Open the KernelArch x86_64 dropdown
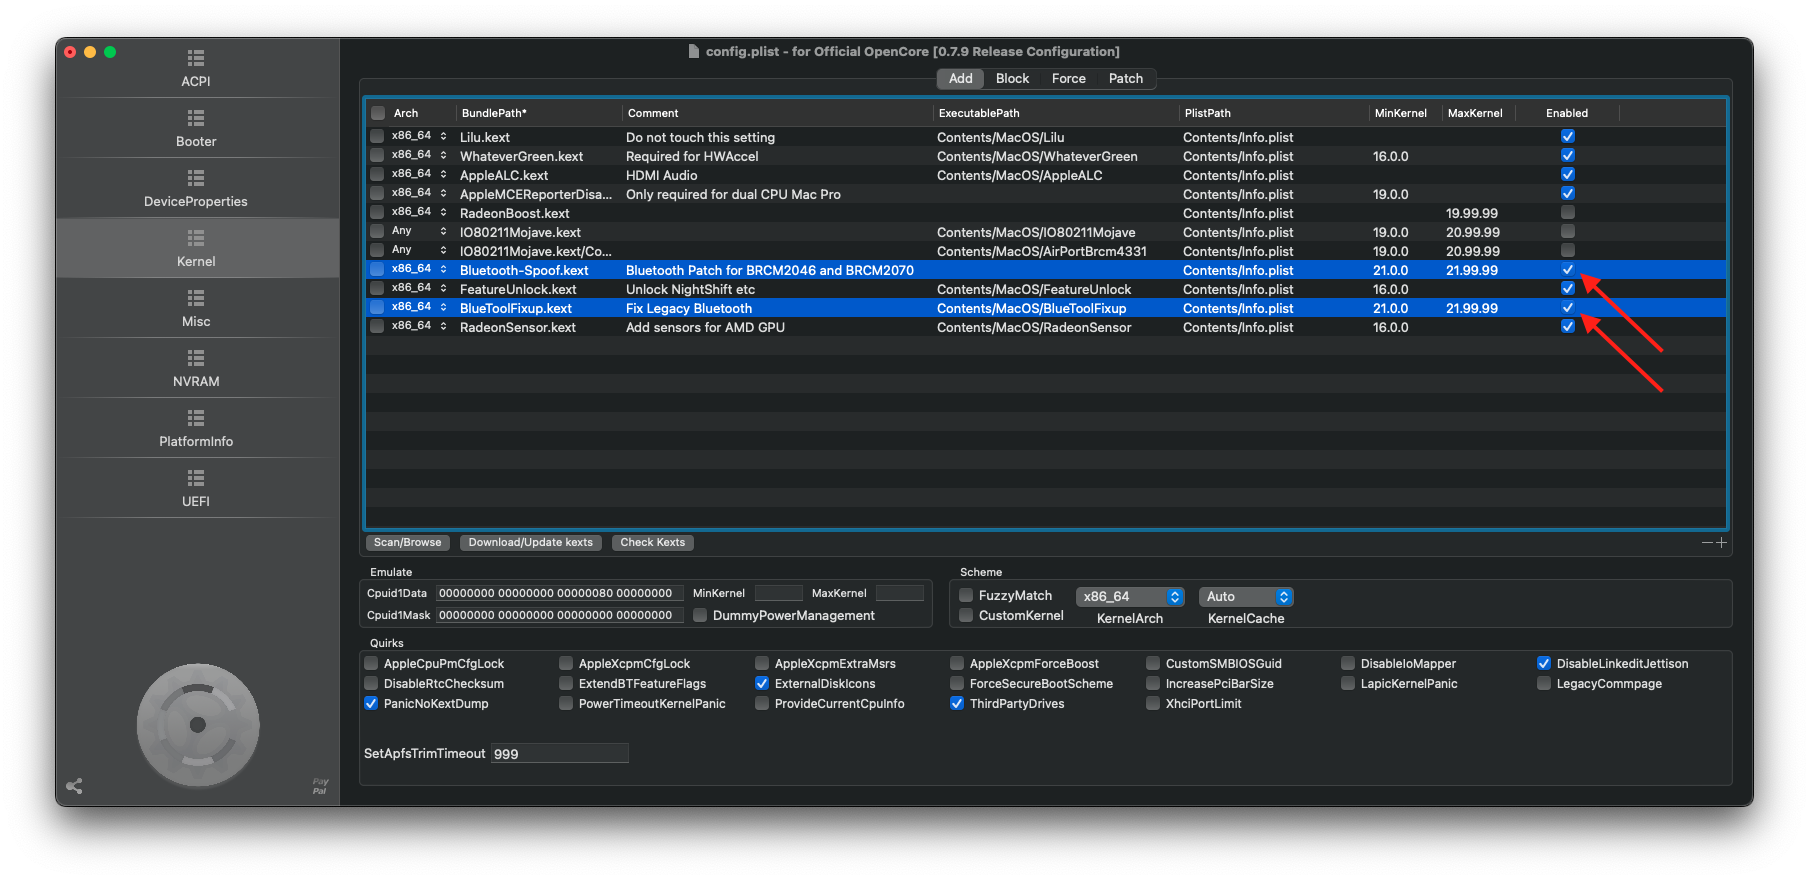Image resolution: width=1809 pixels, height=880 pixels. [x=1130, y=597]
